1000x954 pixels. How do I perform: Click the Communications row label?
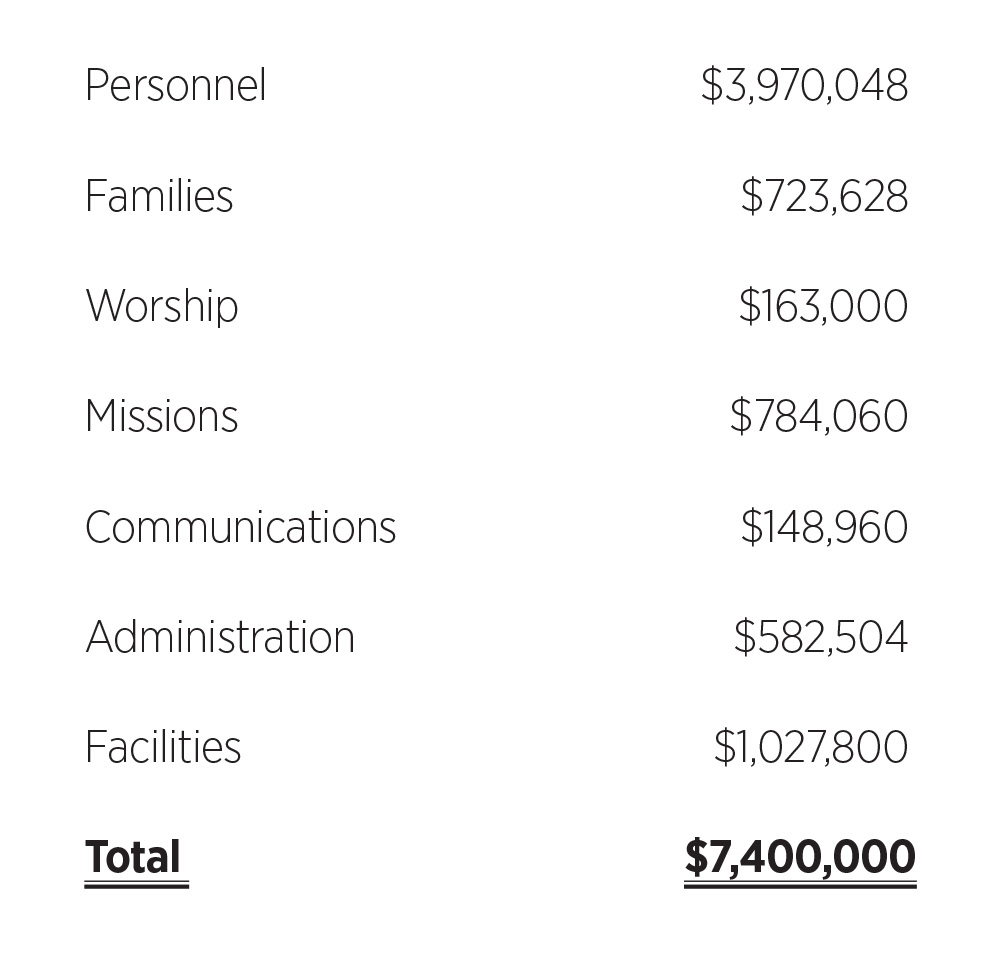coord(240,528)
